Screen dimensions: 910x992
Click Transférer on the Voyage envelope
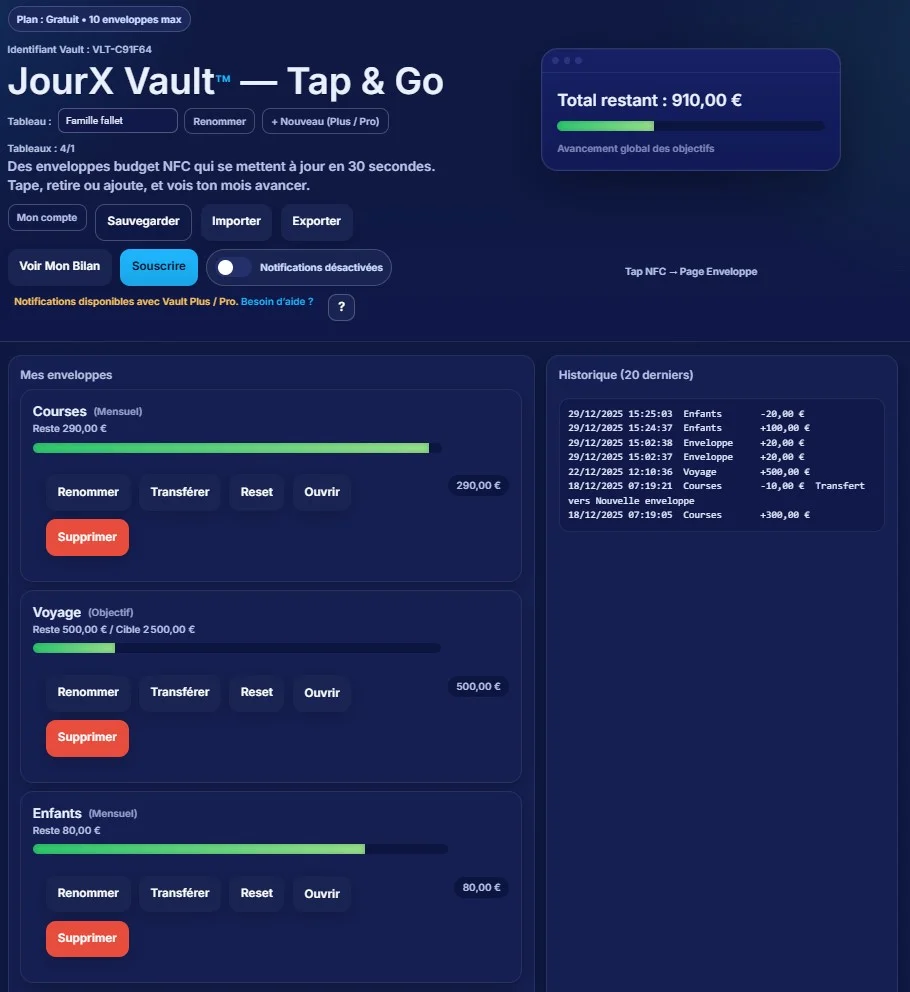(x=180, y=693)
